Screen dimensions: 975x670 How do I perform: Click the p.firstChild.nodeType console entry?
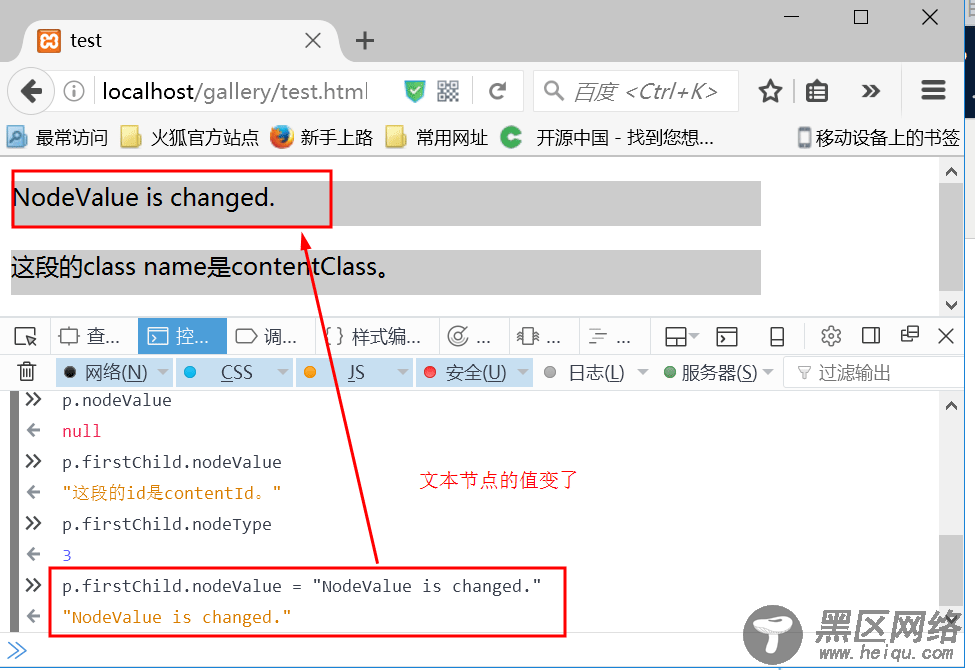167,524
